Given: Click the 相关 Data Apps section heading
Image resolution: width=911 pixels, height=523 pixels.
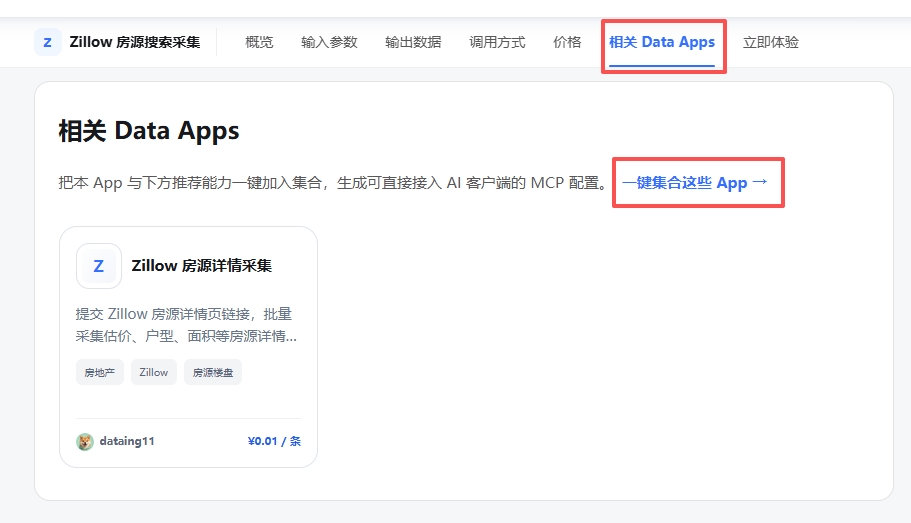Looking at the screenshot, I should click(149, 131).
